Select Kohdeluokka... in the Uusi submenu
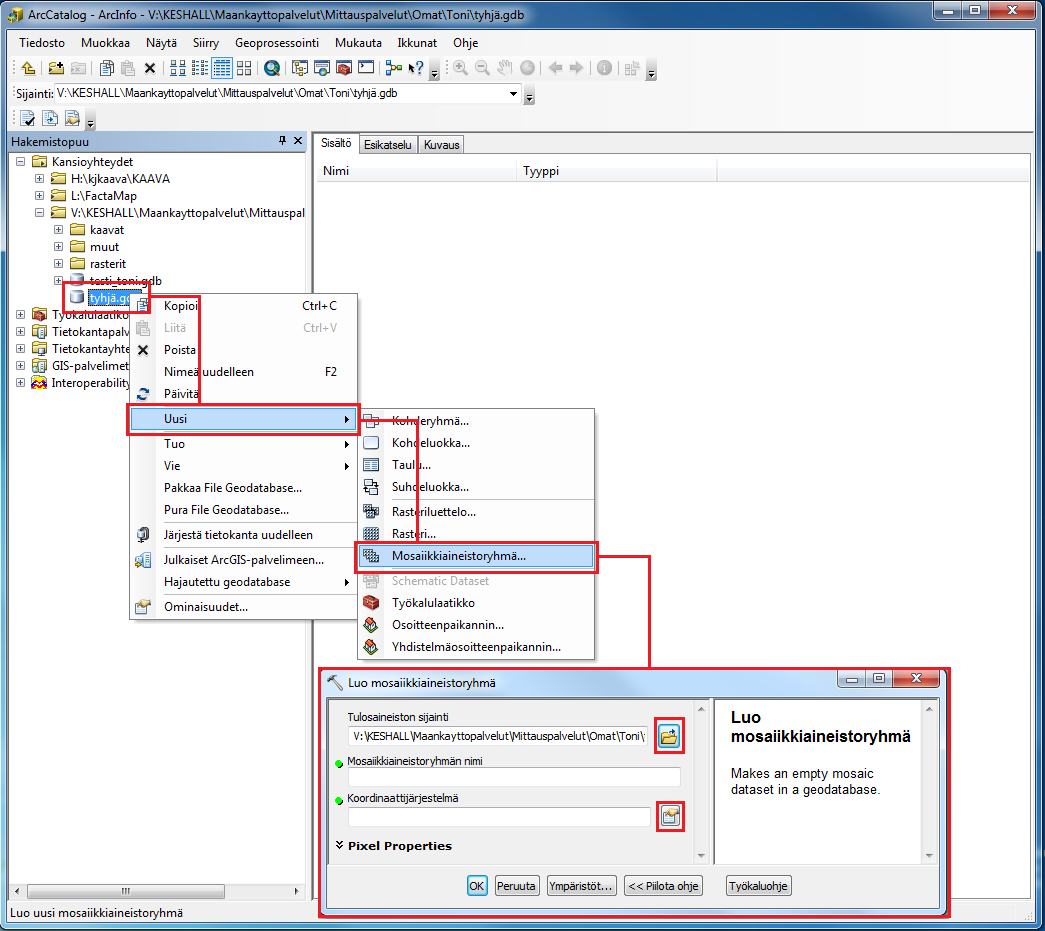 click(476, 443)
